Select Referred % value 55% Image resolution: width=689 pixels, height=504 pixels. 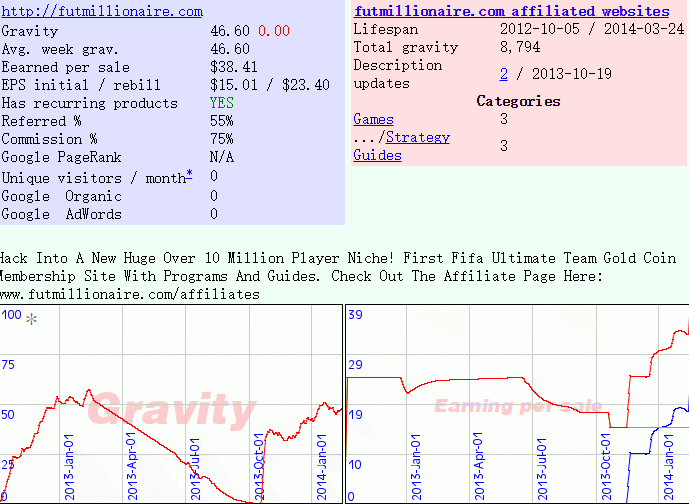(222, 121)
